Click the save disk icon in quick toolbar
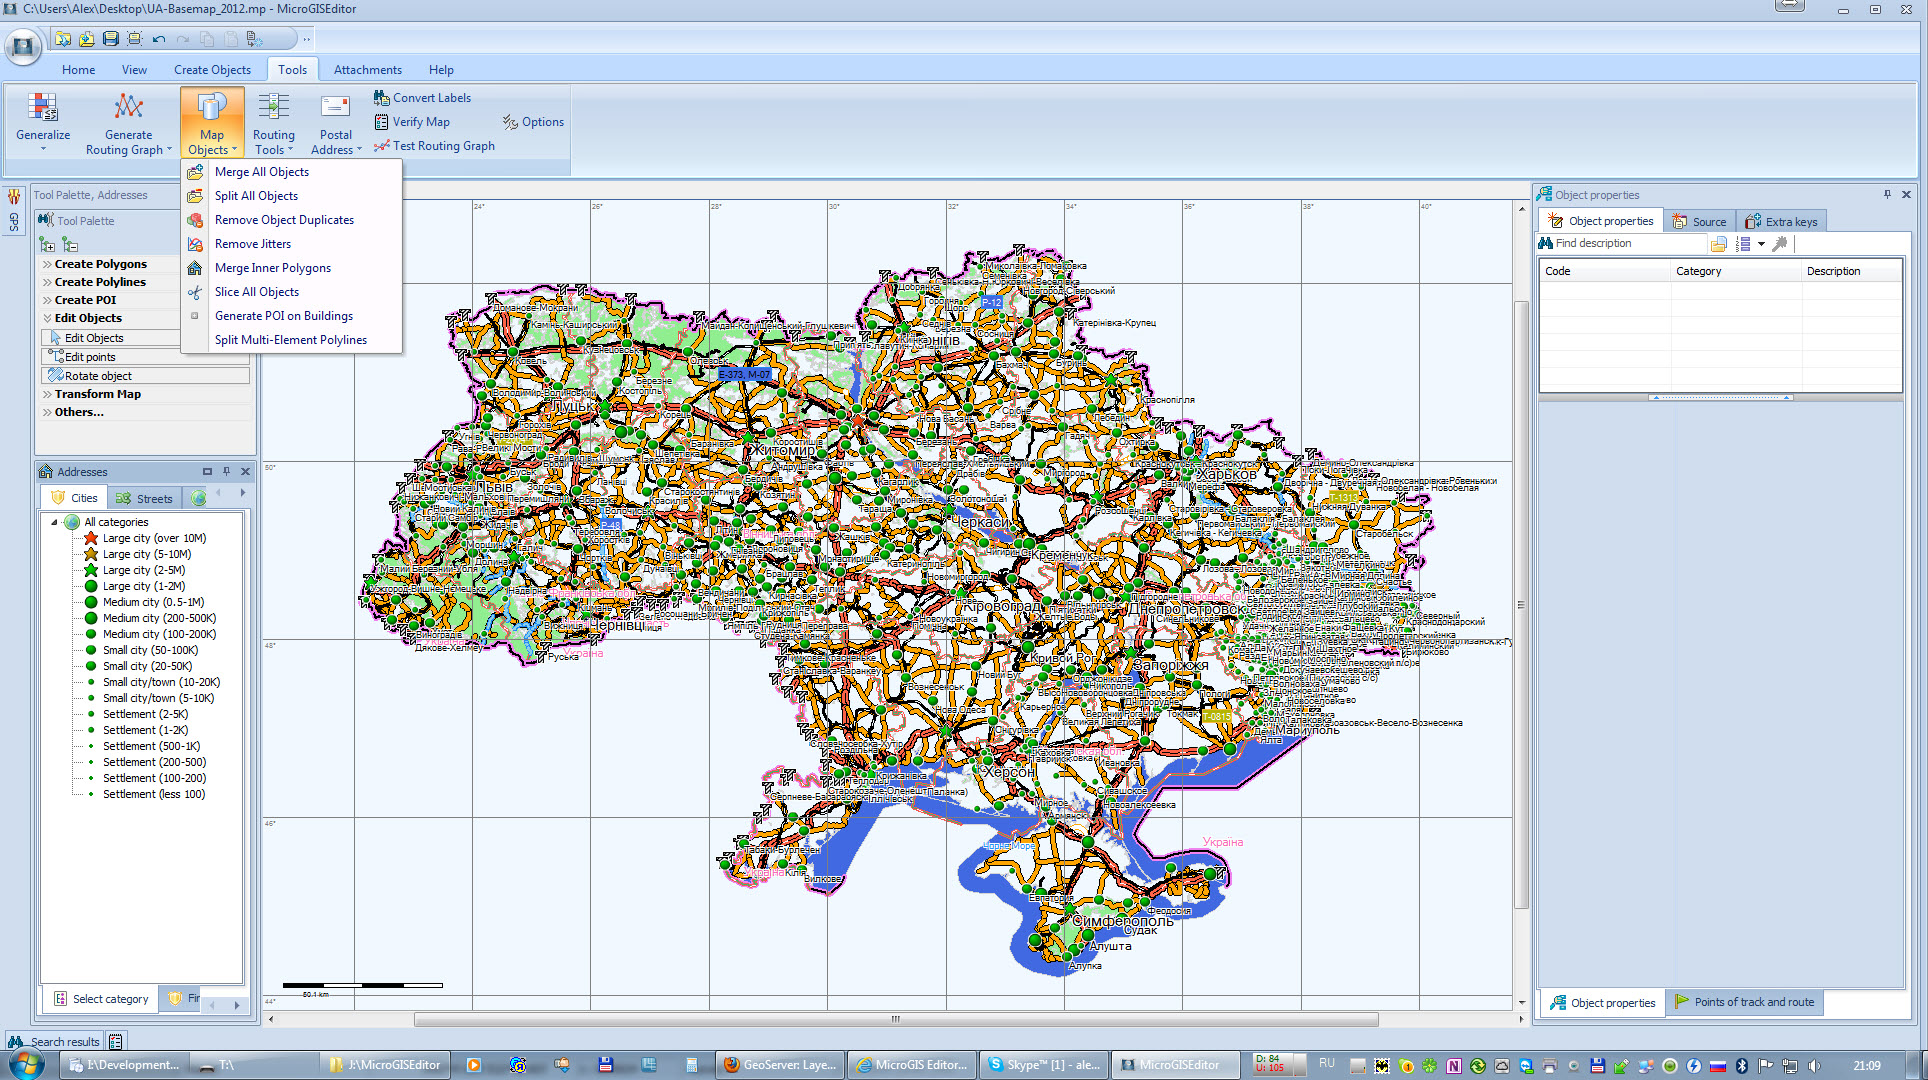Image resolution: width=1928 pixels, height=1080 pixels. pyautogui.click(x=110, y=39)
